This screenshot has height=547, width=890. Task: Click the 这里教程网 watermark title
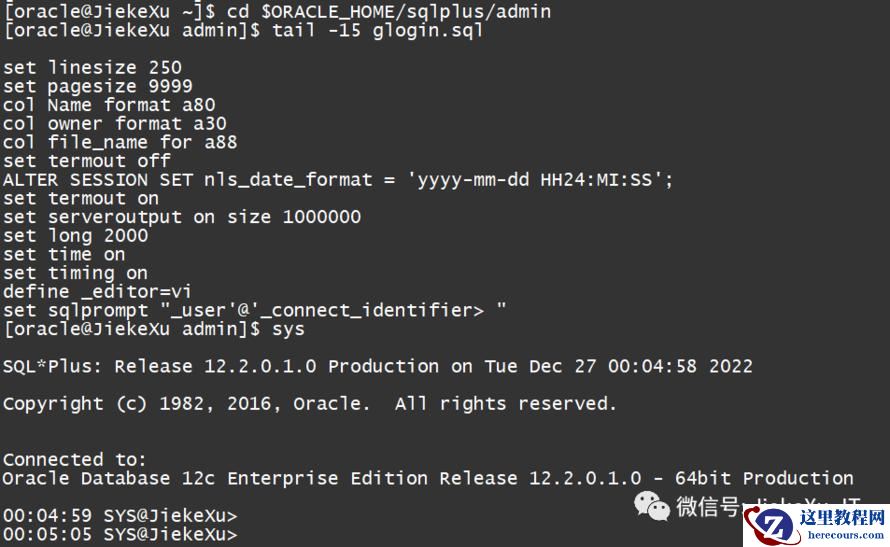[x=843, y=517]
